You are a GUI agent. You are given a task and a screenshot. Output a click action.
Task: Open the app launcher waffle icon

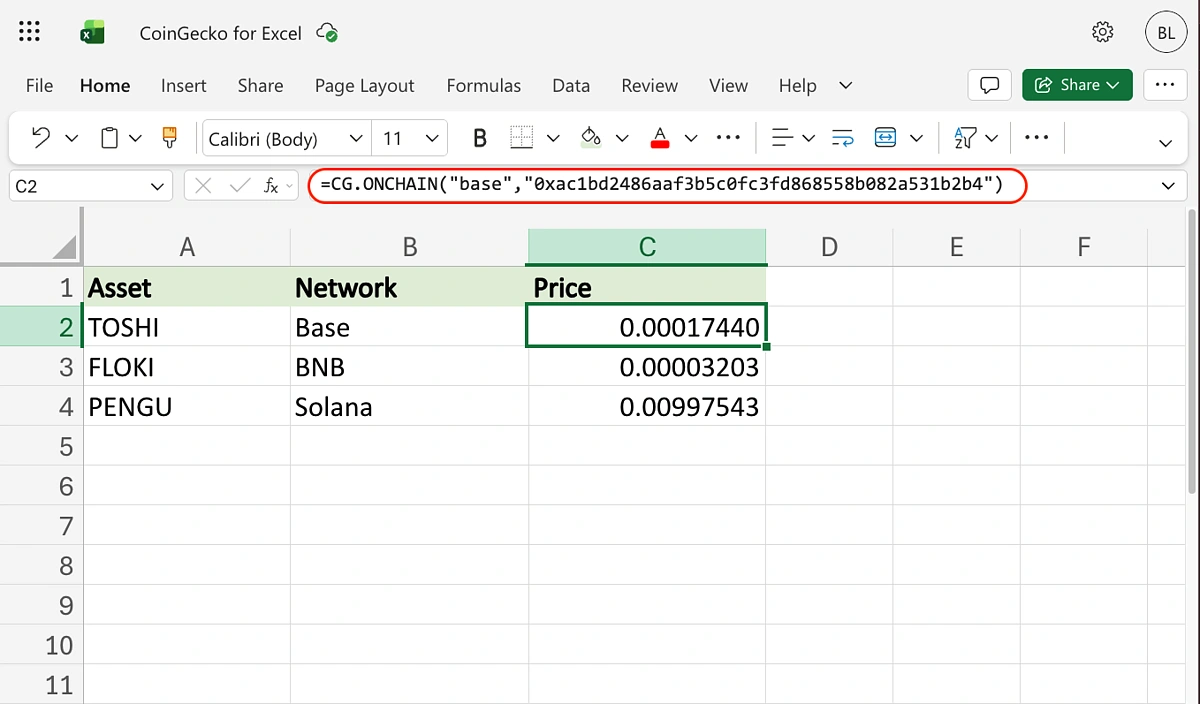click(x=30, y=33)
